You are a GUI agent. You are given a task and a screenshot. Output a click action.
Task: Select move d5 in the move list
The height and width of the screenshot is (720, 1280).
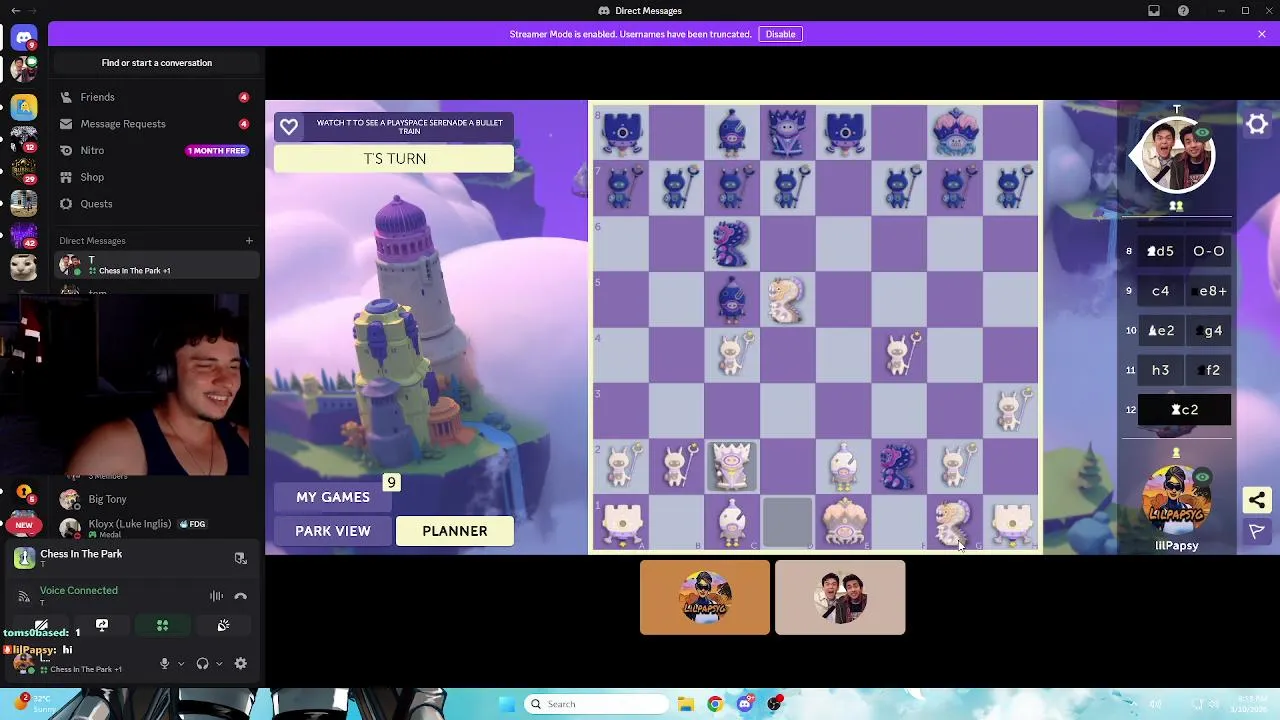tap(1160, 251)
